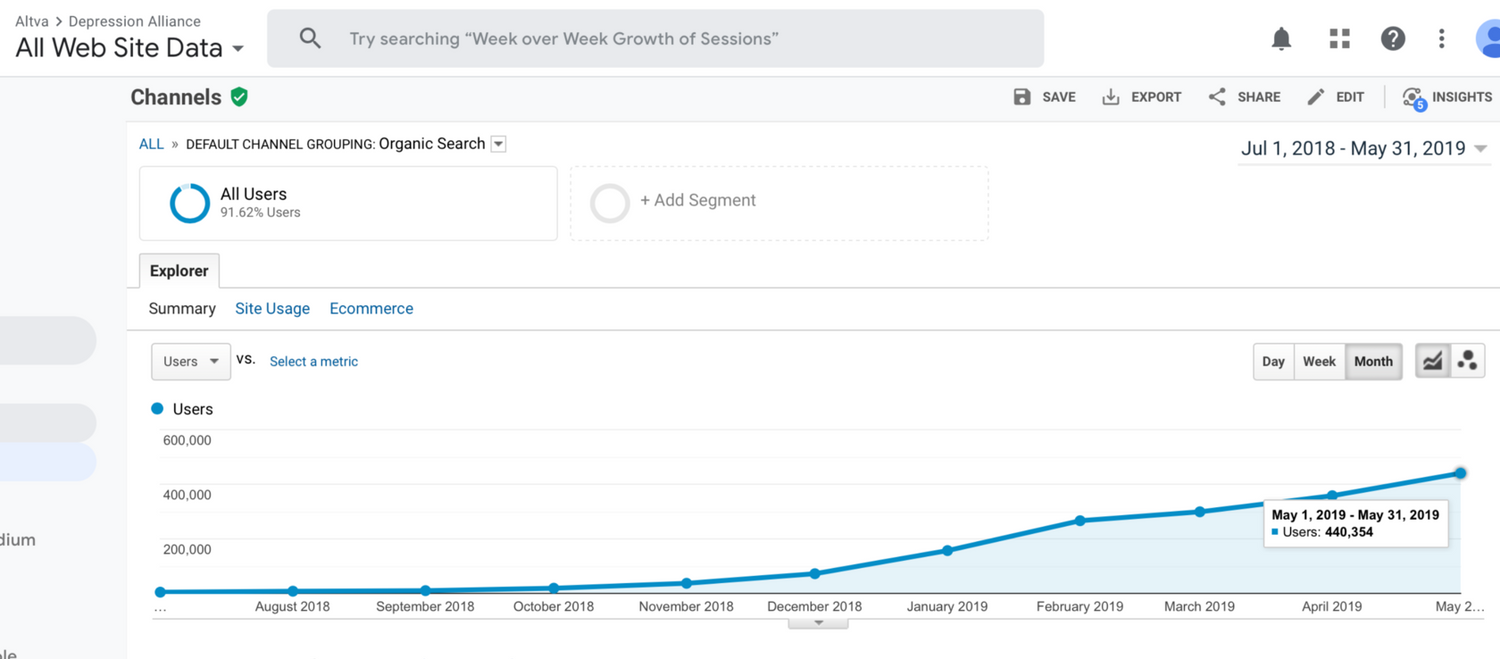Click Select a metric link

pyautogui.click(x=313, y=362)
